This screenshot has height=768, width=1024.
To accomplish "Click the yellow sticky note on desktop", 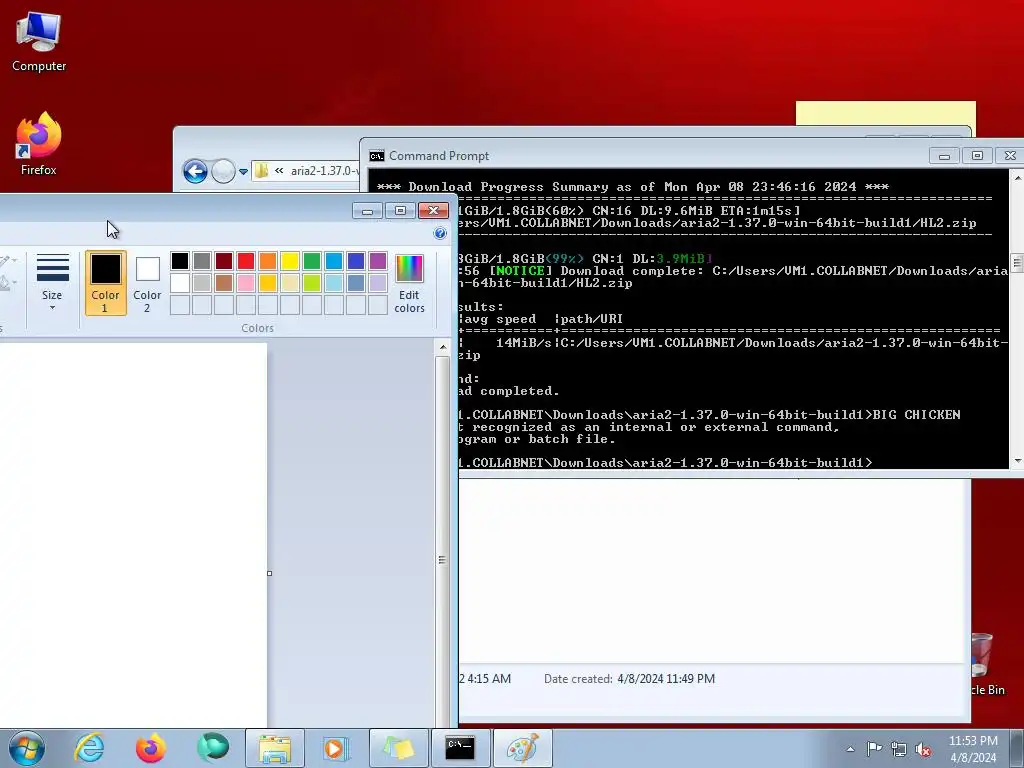I will (886, 114).
